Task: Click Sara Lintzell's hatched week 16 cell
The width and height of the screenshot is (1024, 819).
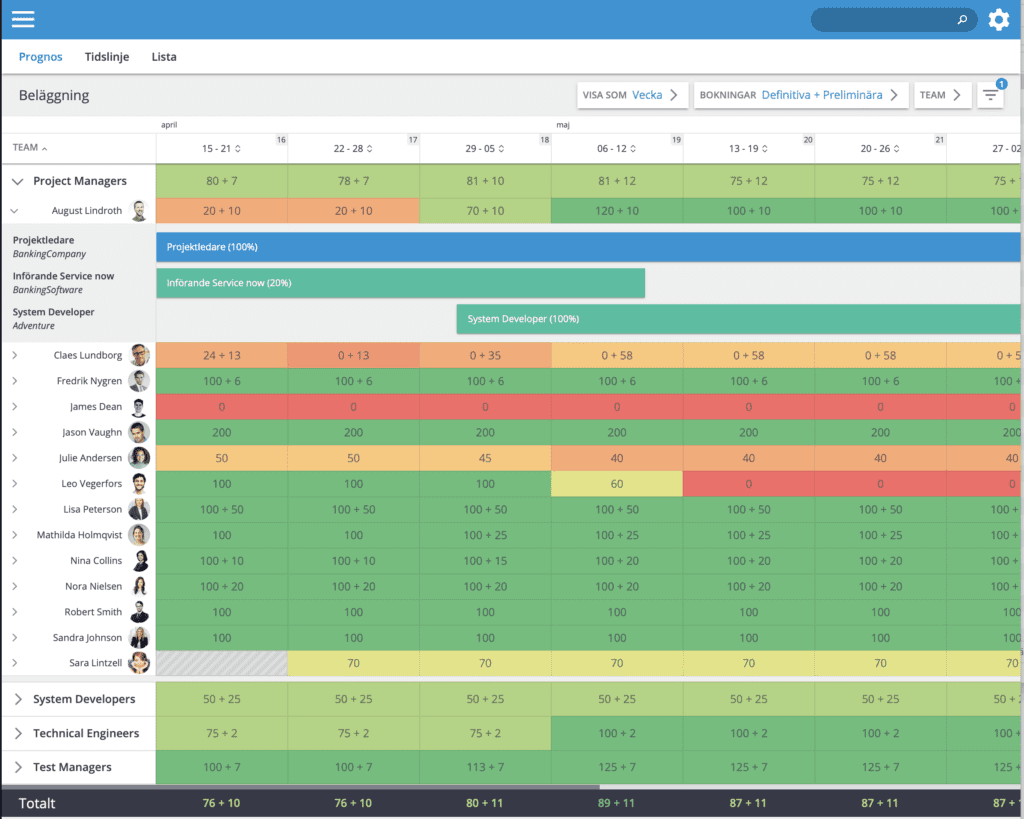Action: (x=221, y=663)
